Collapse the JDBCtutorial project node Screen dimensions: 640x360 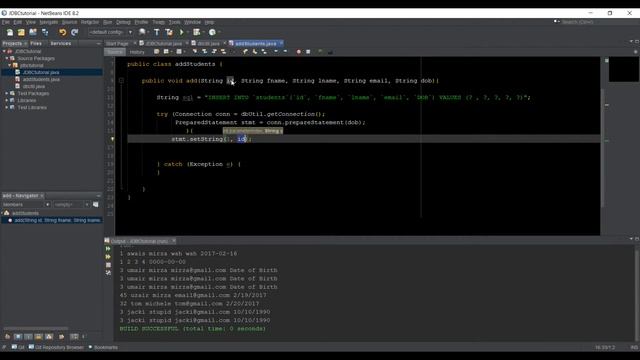pyautogui.click(x=4, y=51)
